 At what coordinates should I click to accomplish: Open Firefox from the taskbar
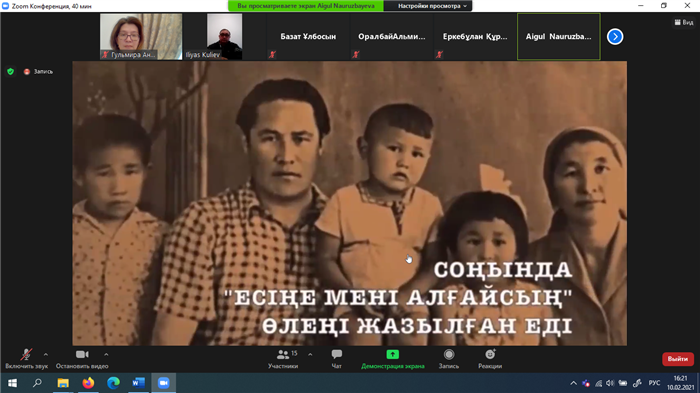click(x=88, y=383)
